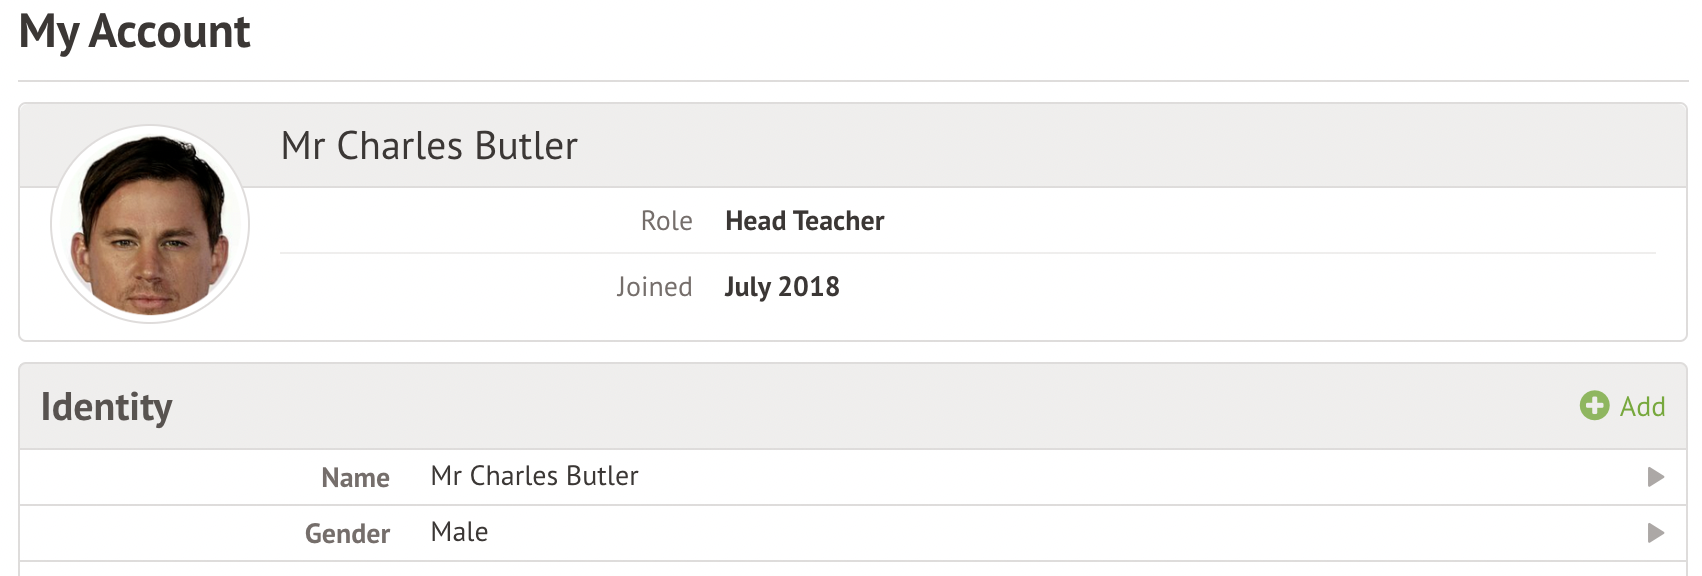This screenshot has height=576, width=1702.
Task: Click the green plus icon in Identity
Action: (1594, 405)
